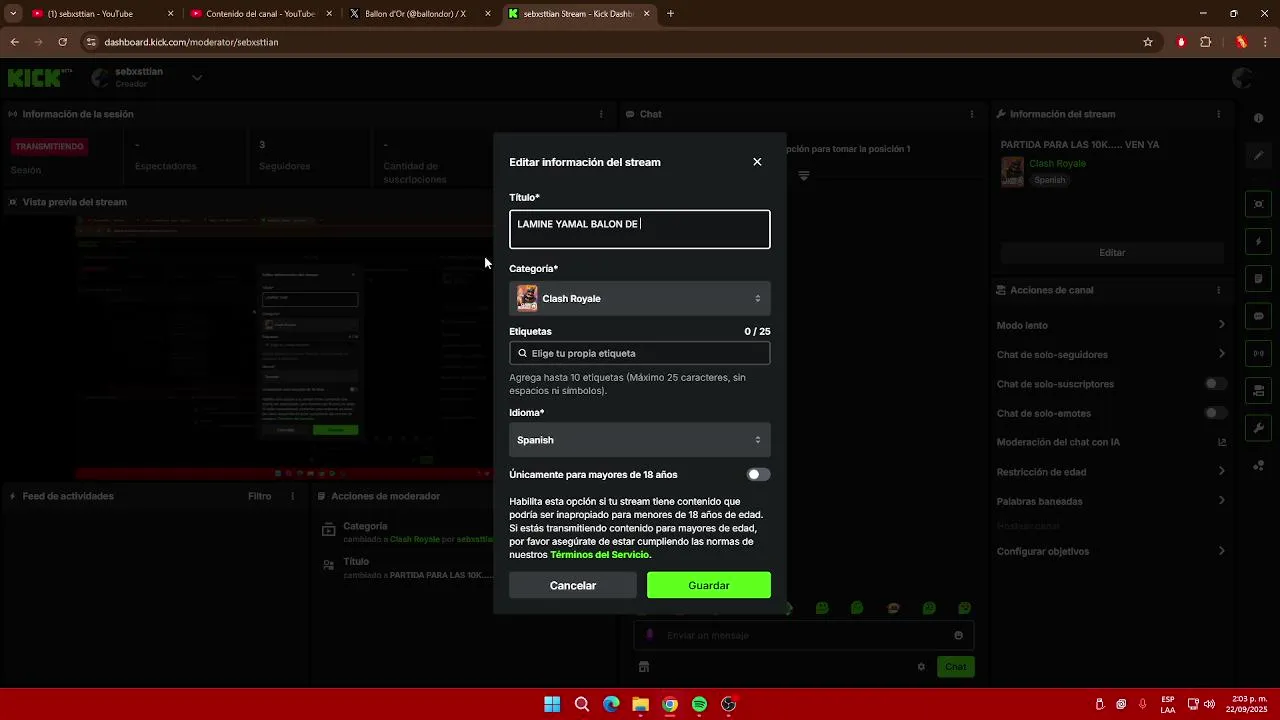
Task: Click the document notes icon in sidebar
Action: coord(1259,279)
